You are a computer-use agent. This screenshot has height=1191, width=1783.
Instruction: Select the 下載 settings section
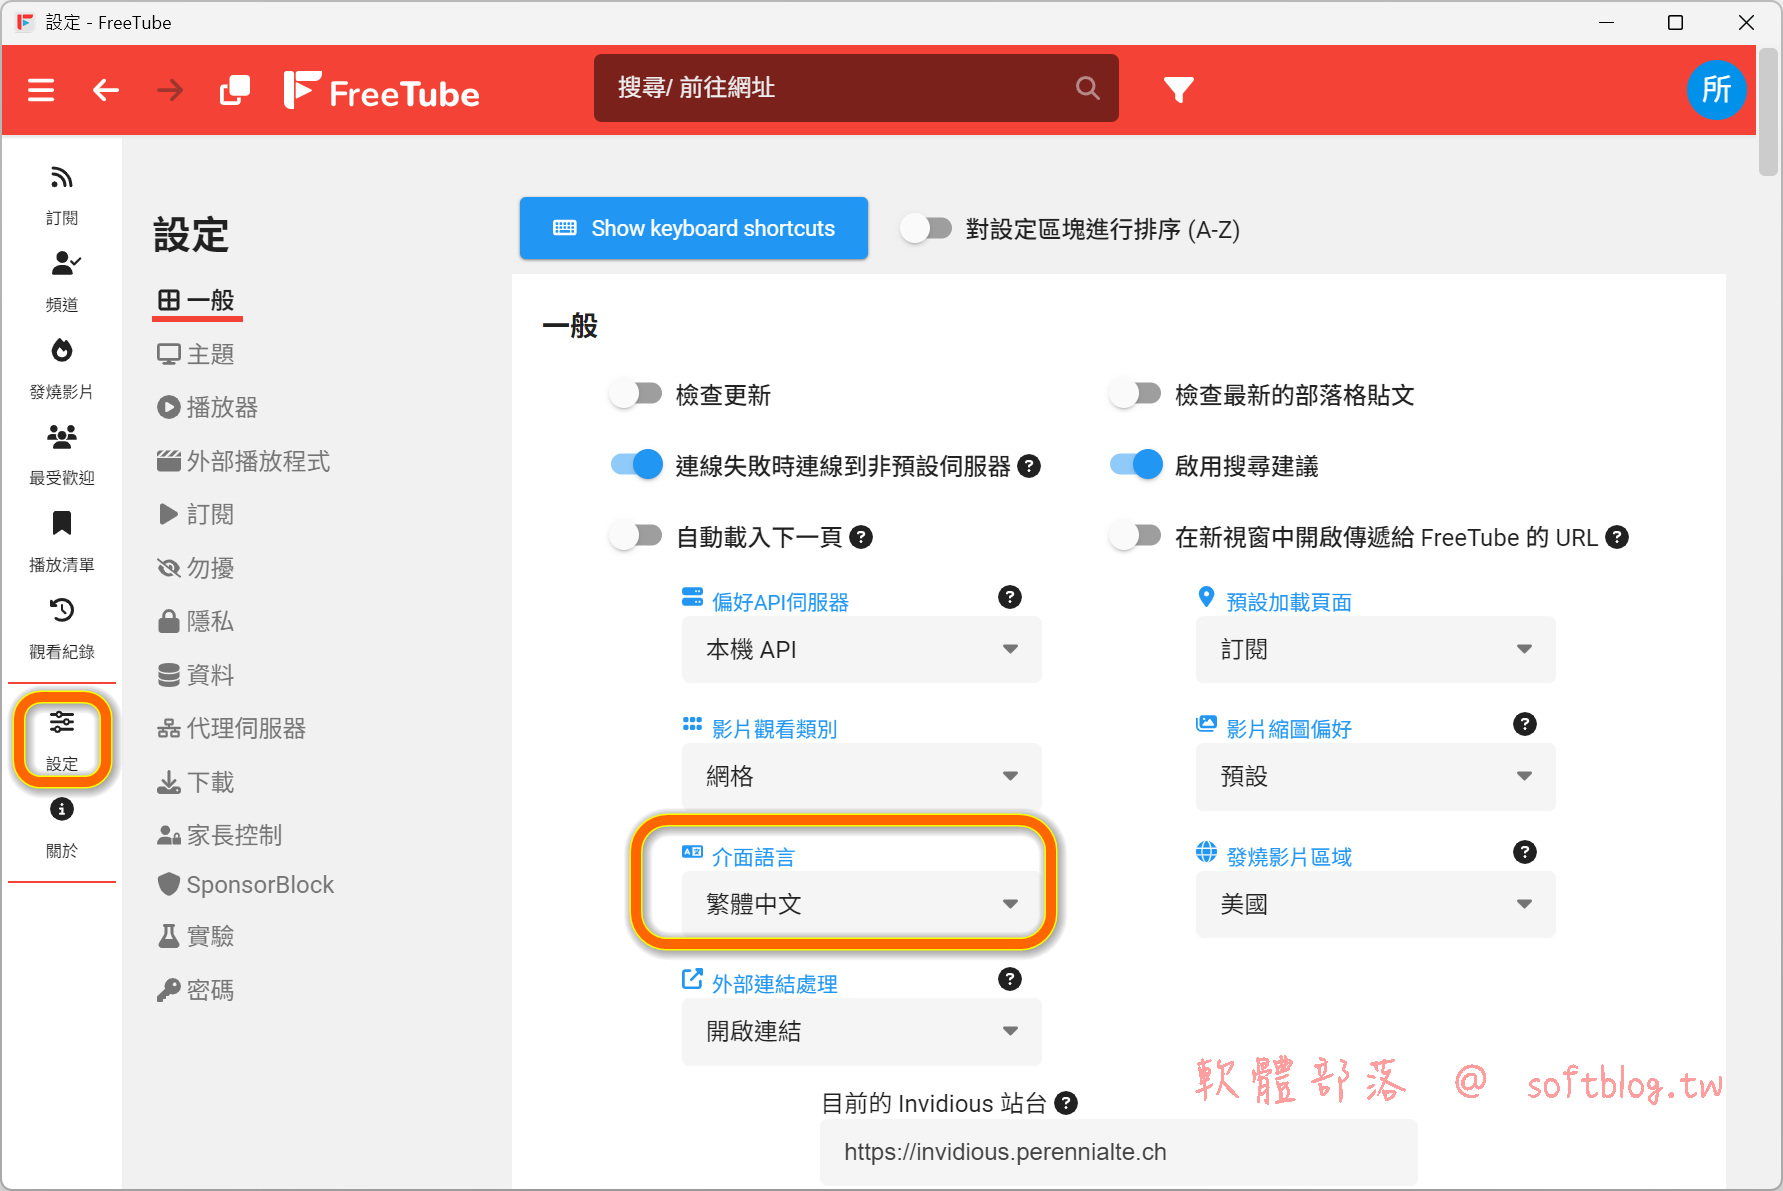coord(196,782)
